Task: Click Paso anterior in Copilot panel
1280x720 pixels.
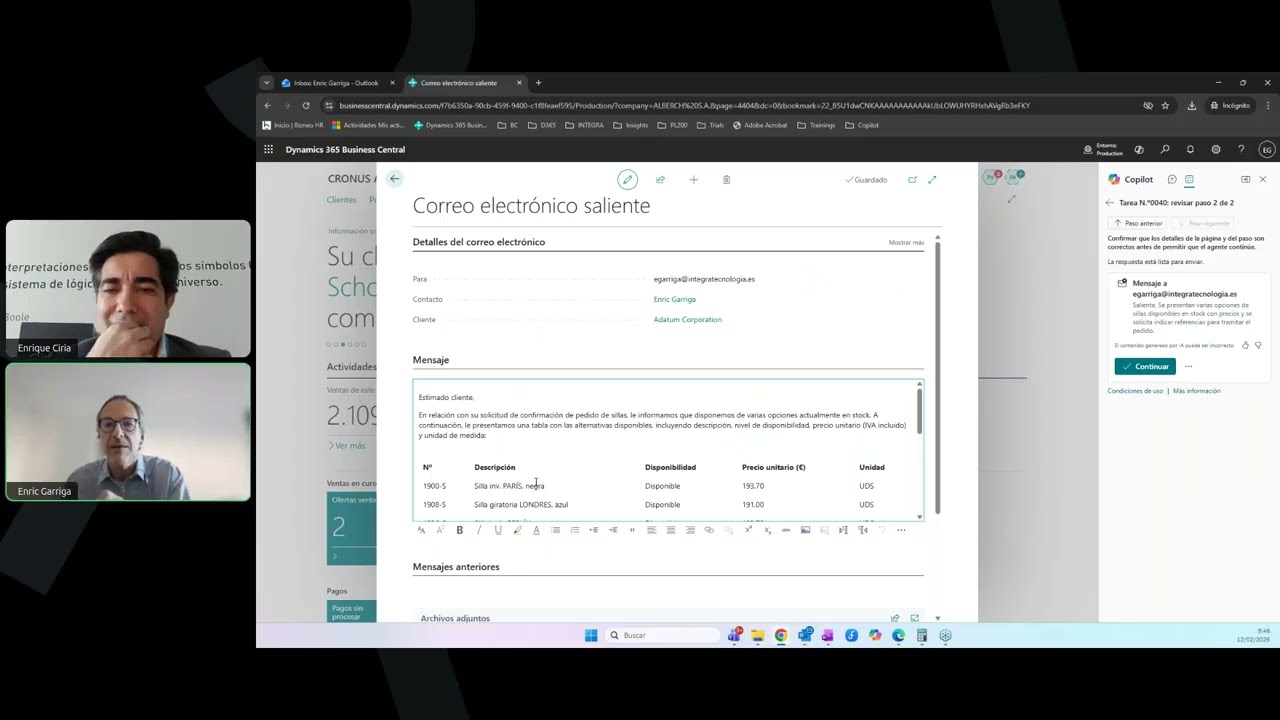Action: click(x=1138, y=223)
